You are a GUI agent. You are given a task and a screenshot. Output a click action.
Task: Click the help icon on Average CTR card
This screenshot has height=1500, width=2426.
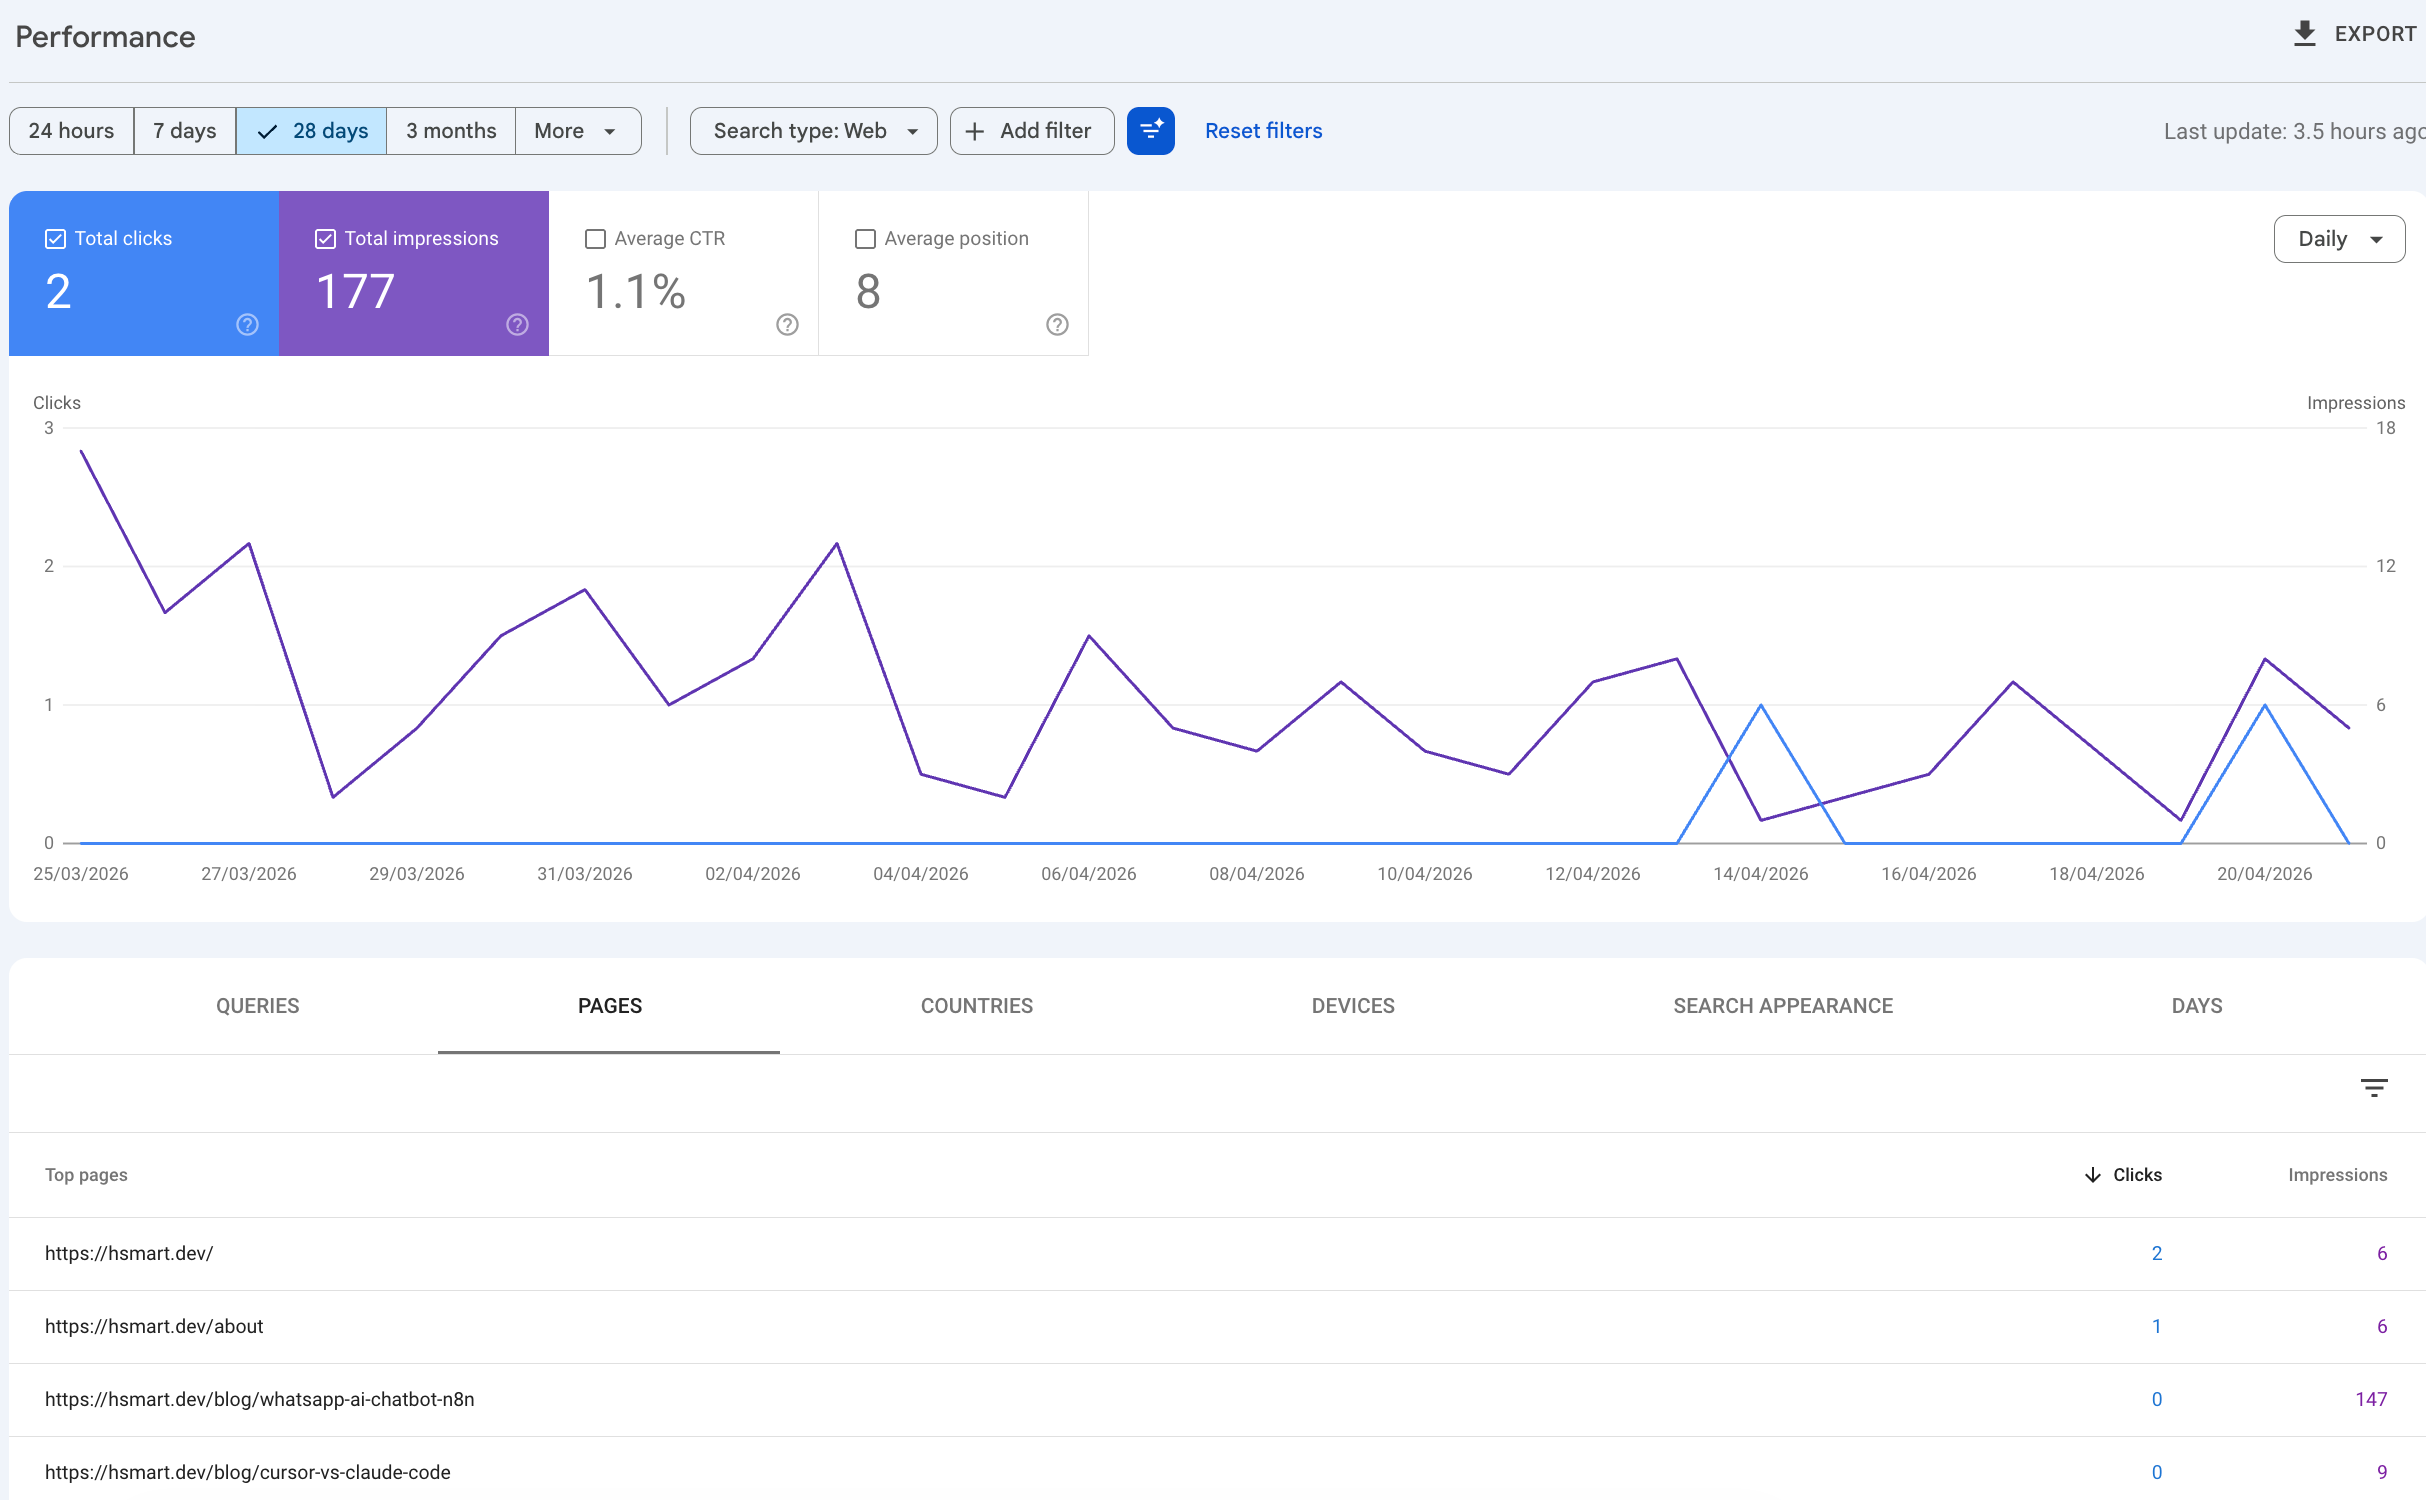[x=787, y=324]
